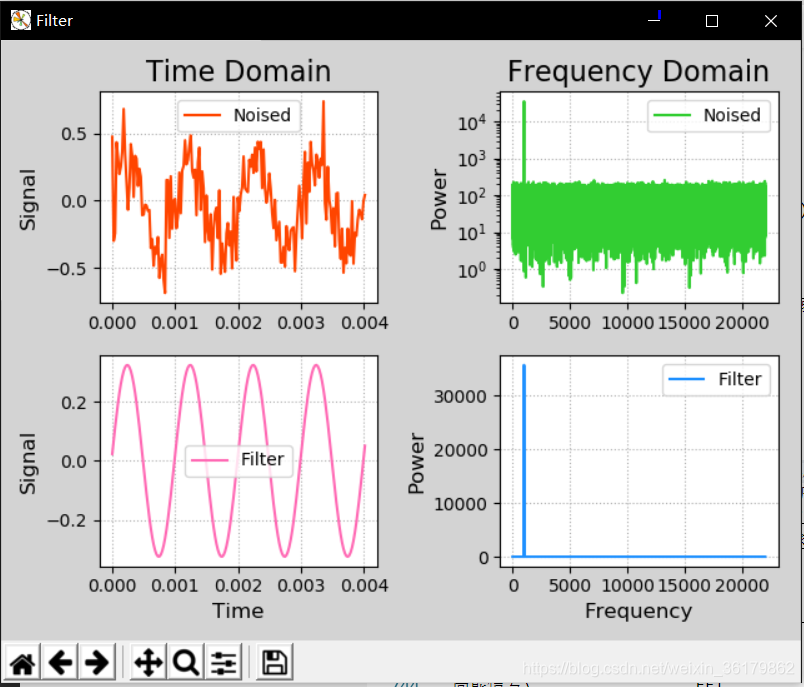The width and height of the screenshot is (804, 687).
Task: Click the Frequency x-axis label
Action: 638,611
